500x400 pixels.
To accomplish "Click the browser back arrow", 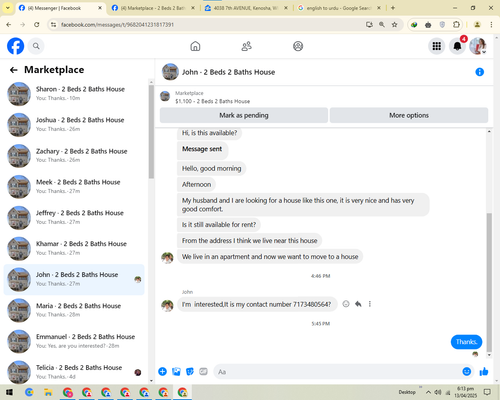I will pyautogui.click(x=9, y=25).
